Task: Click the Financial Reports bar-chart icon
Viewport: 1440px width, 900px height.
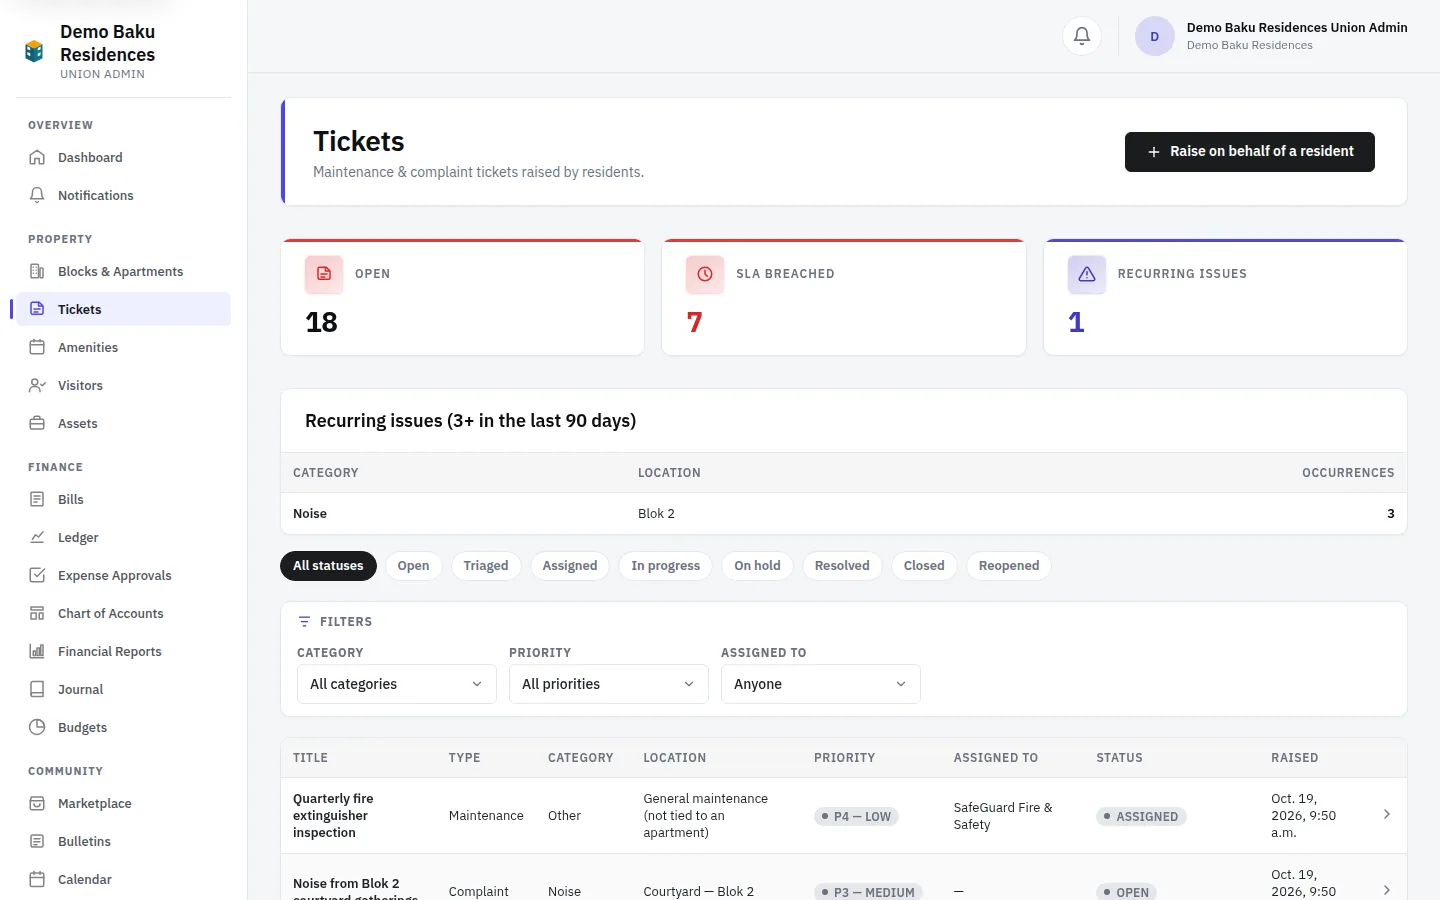Action: [37, 651]
